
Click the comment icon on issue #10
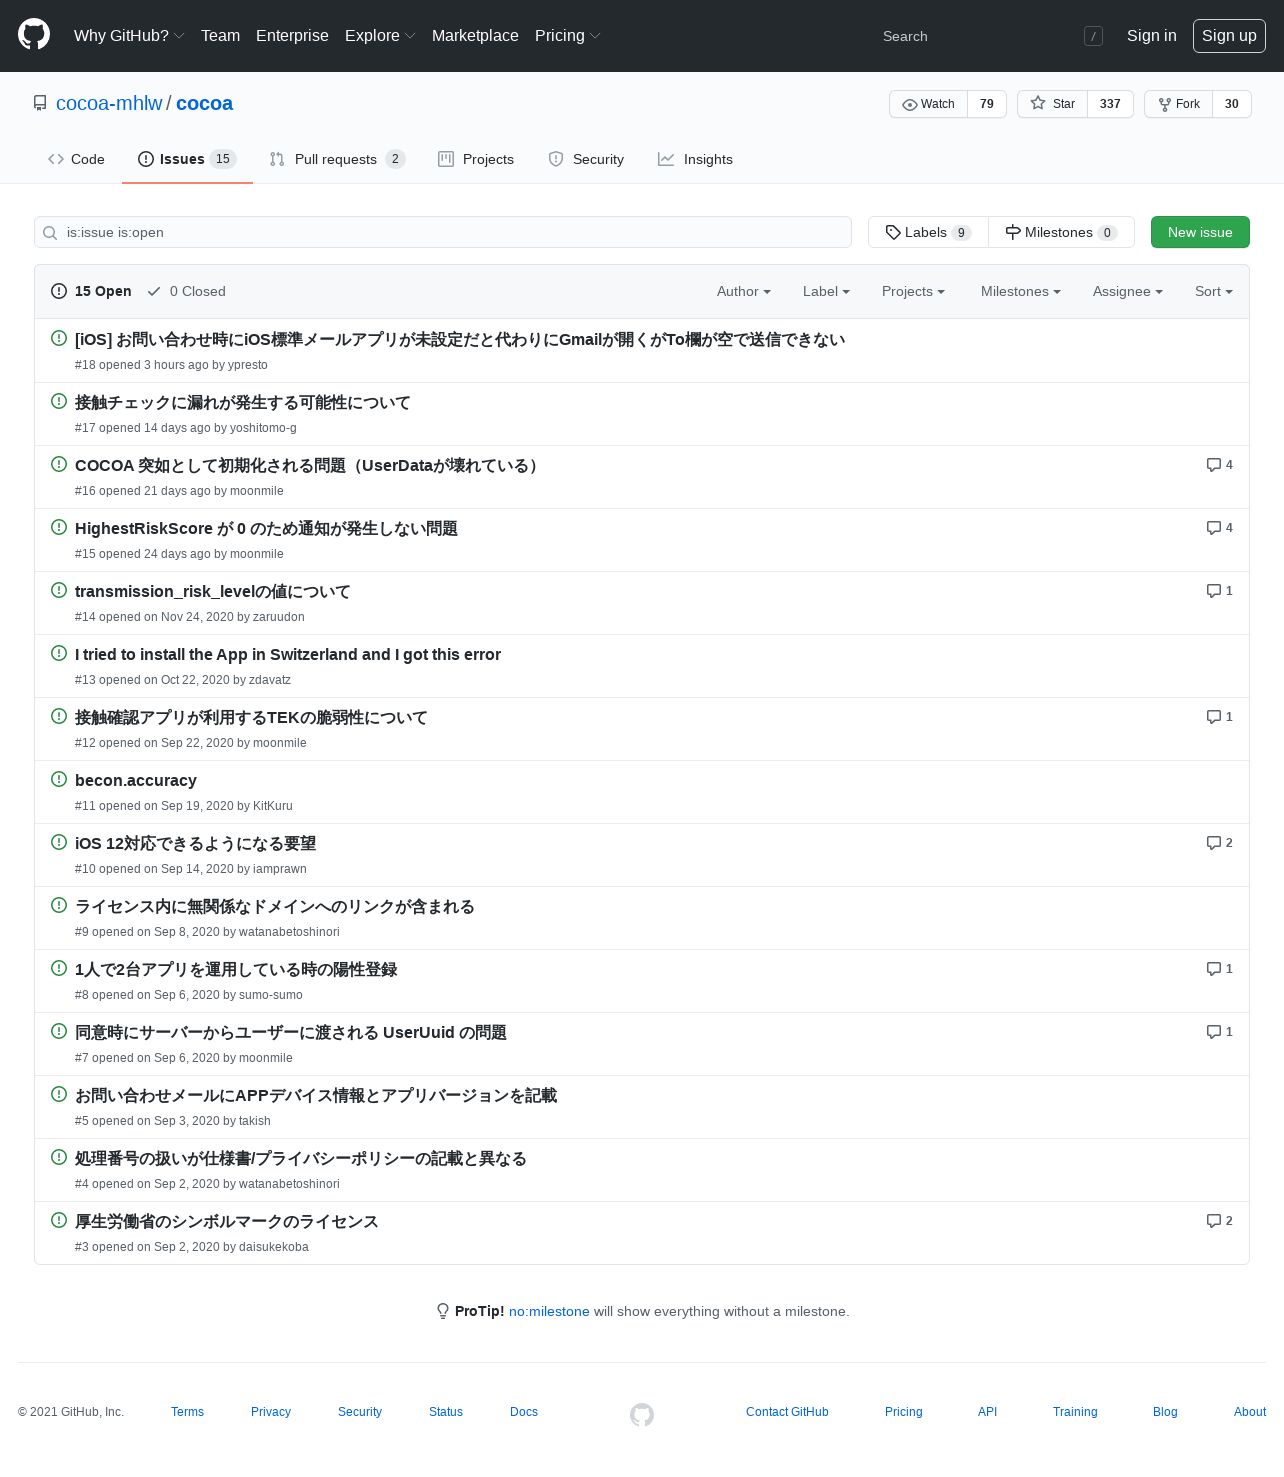1213,843
